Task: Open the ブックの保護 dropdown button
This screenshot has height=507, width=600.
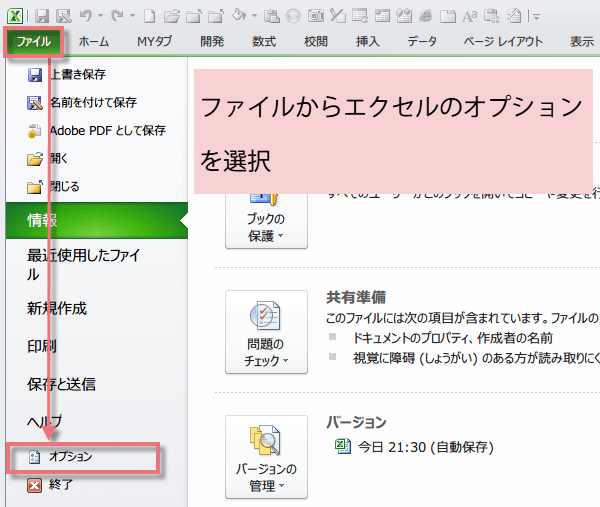Action: click(266, 219)
